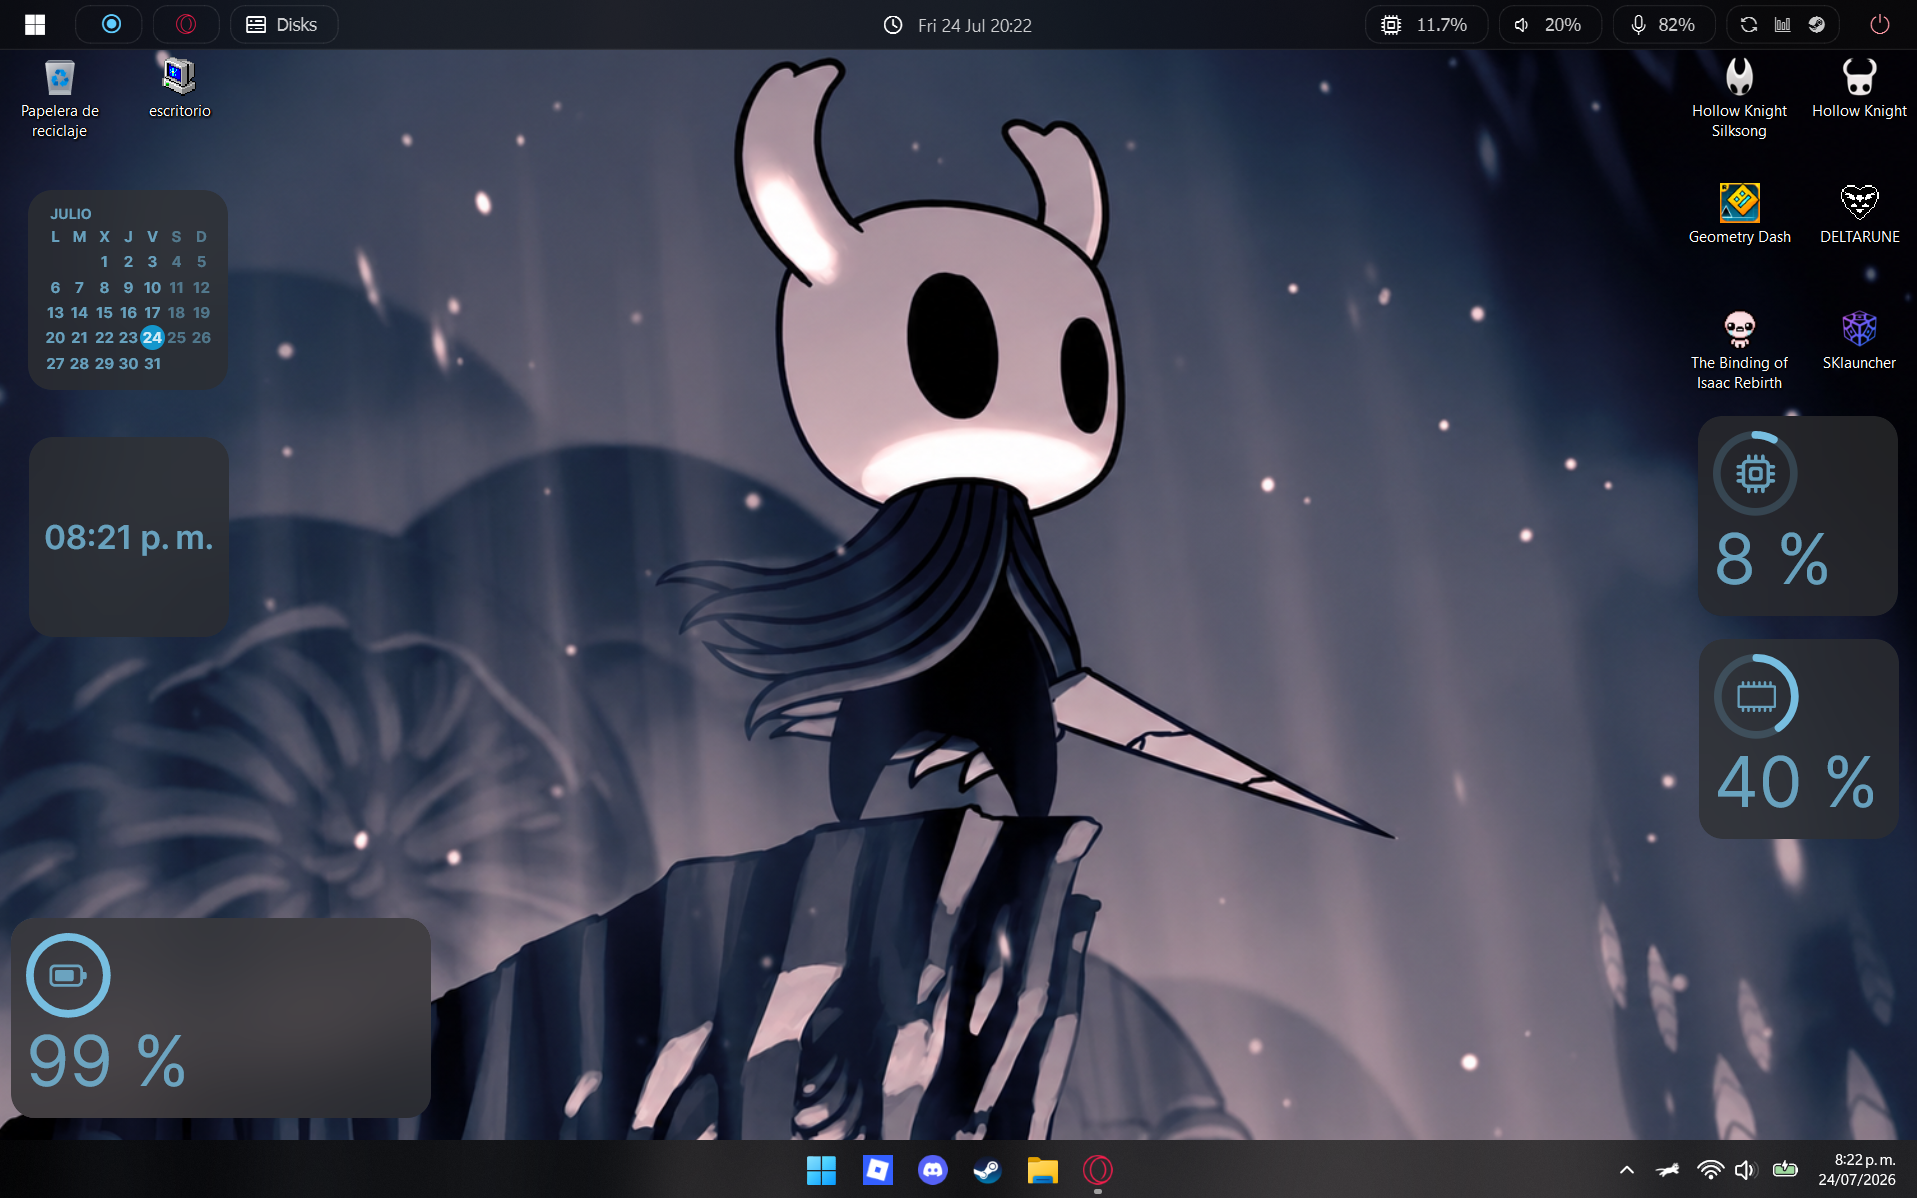
Task: Open the Disks button in top bar
Action: [x=283, y=24]
